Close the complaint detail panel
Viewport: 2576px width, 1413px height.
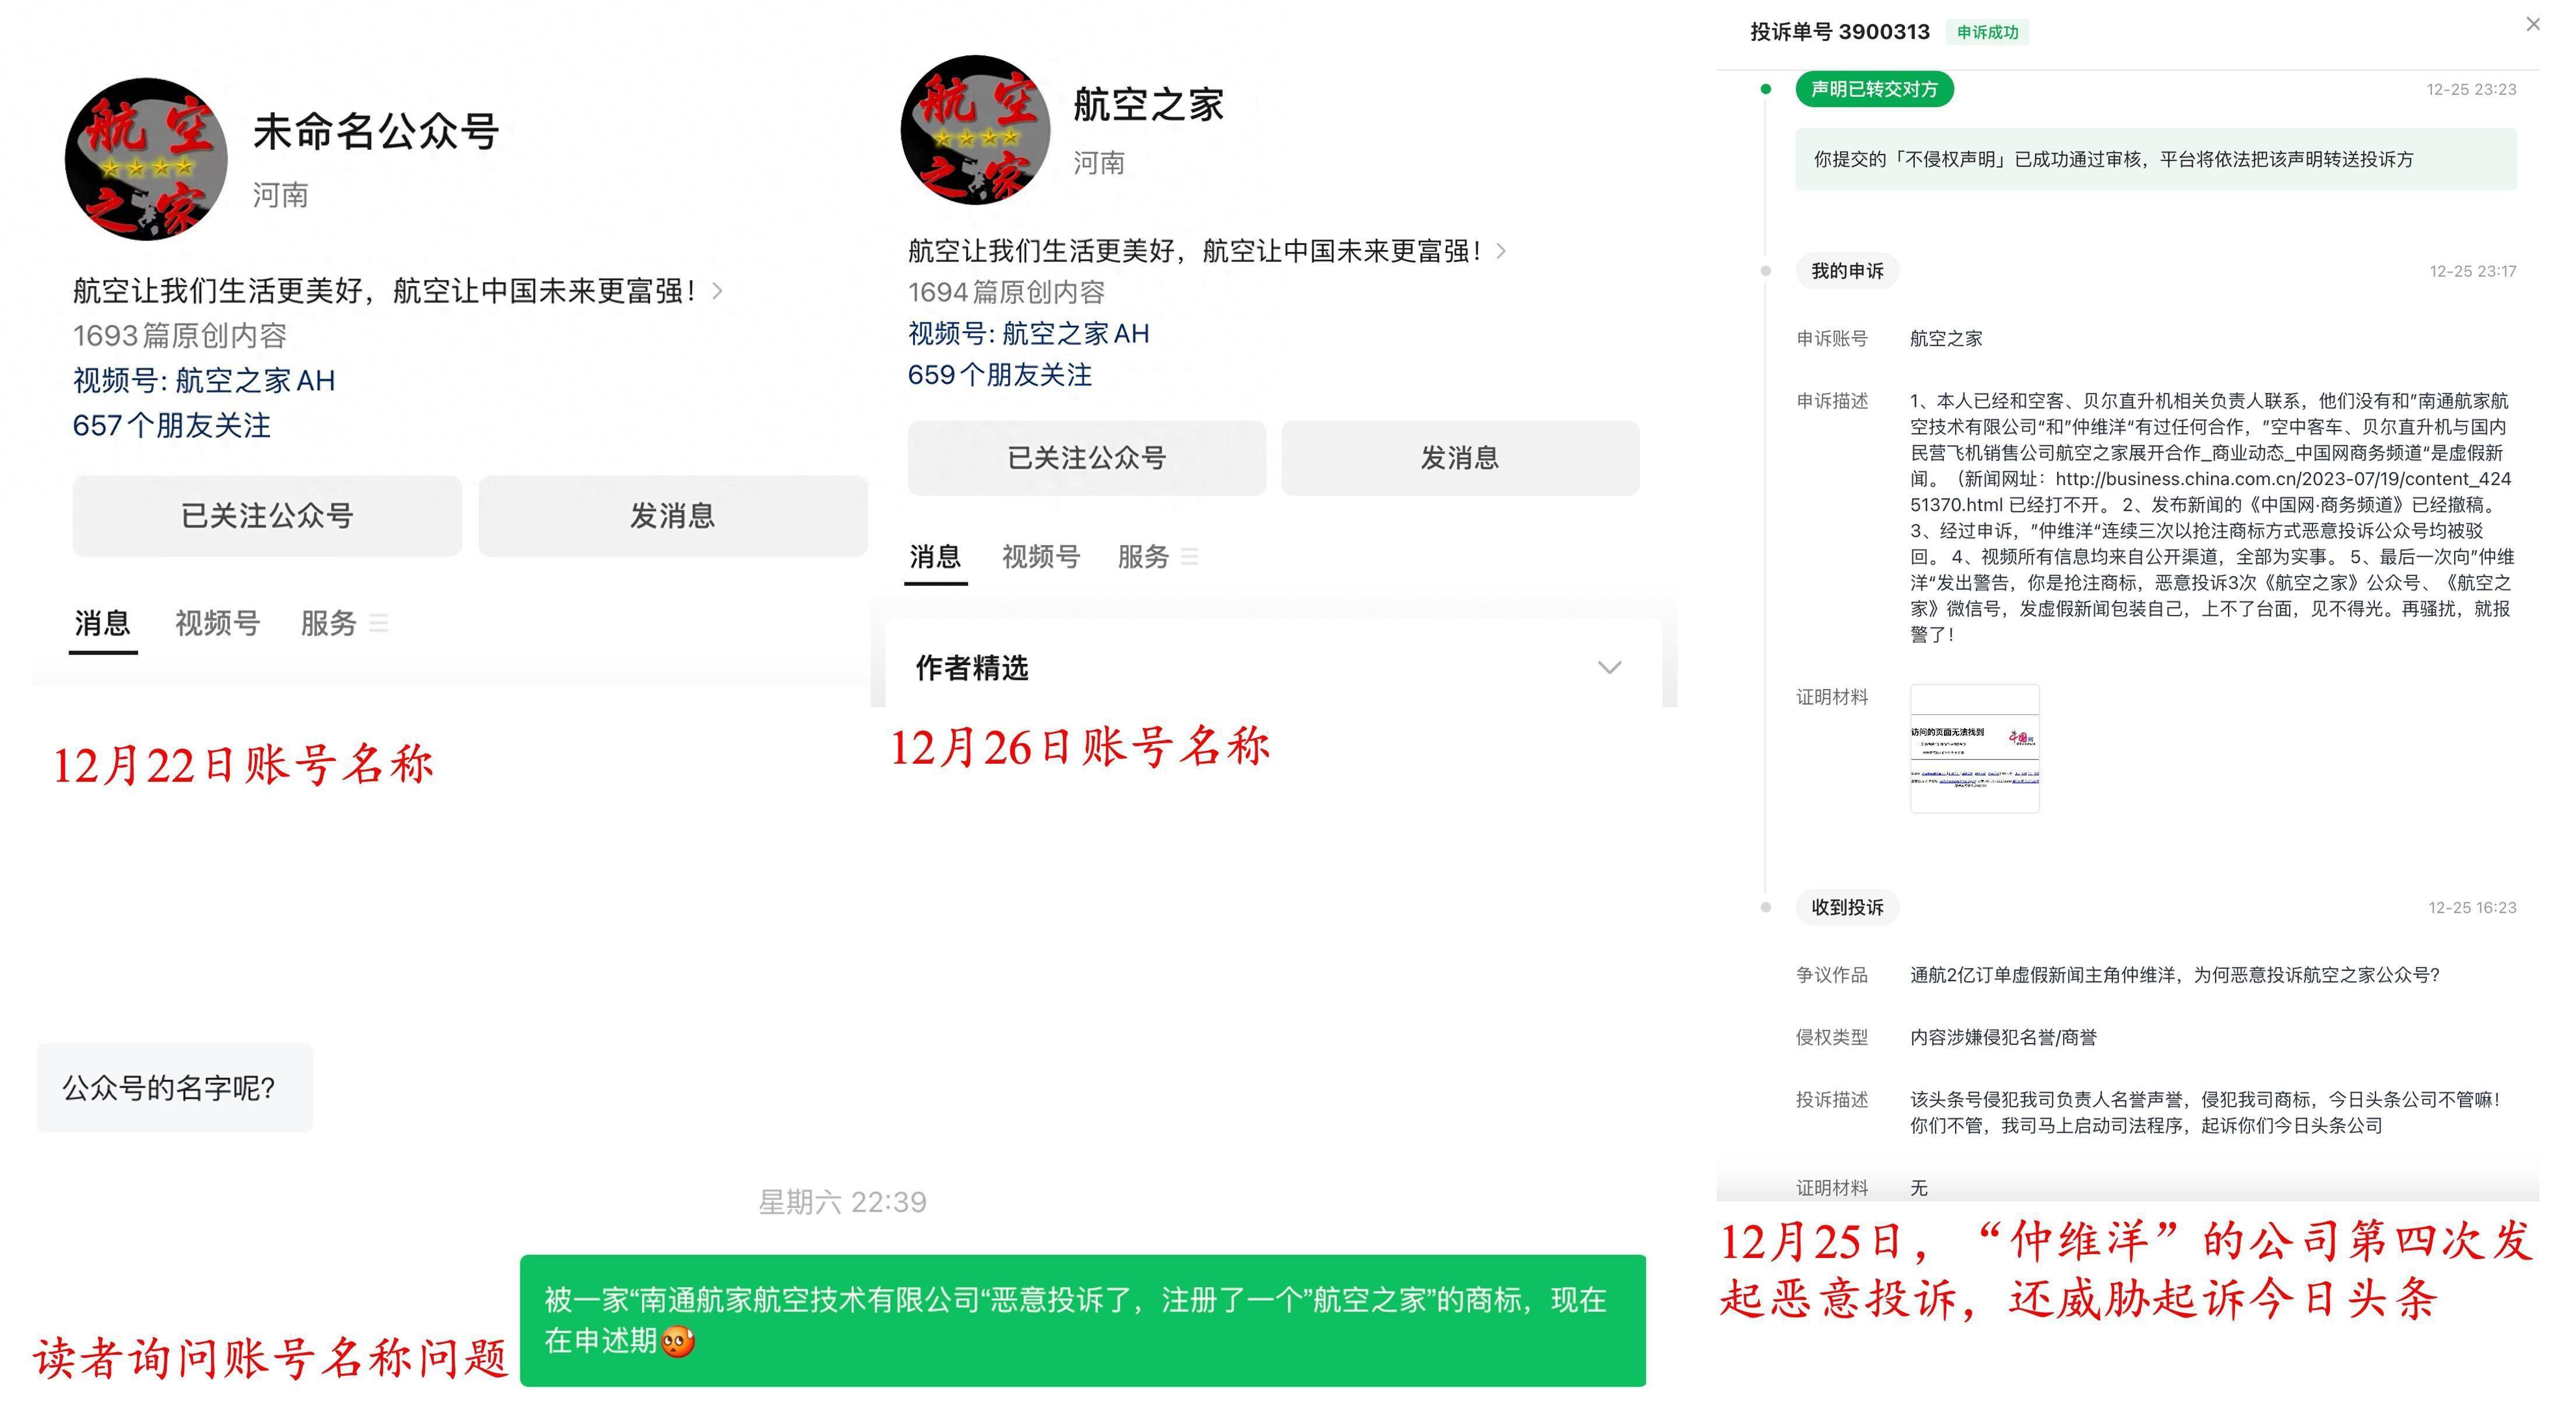pyautogui.click(x=2533, y=24)
